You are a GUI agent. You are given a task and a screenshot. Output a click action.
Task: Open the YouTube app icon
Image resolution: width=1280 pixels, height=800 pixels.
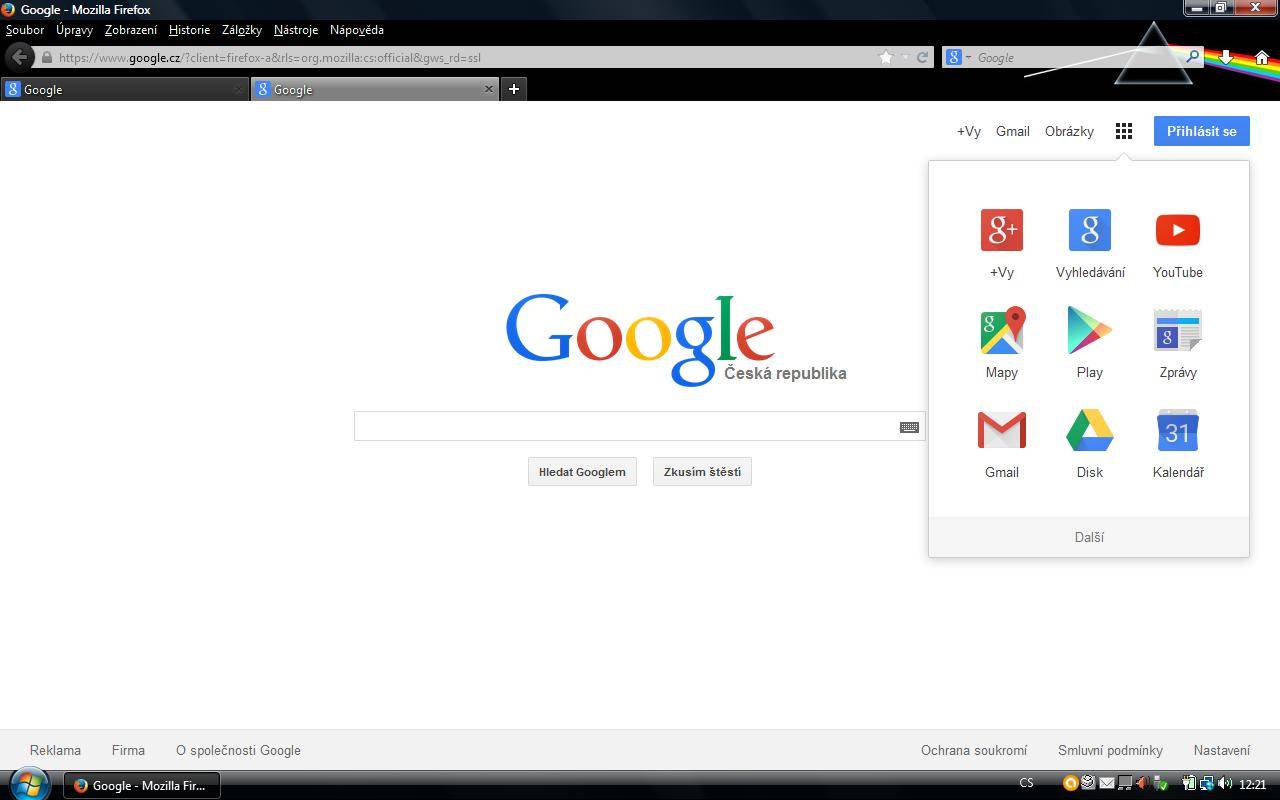[x=1178, y=230]
